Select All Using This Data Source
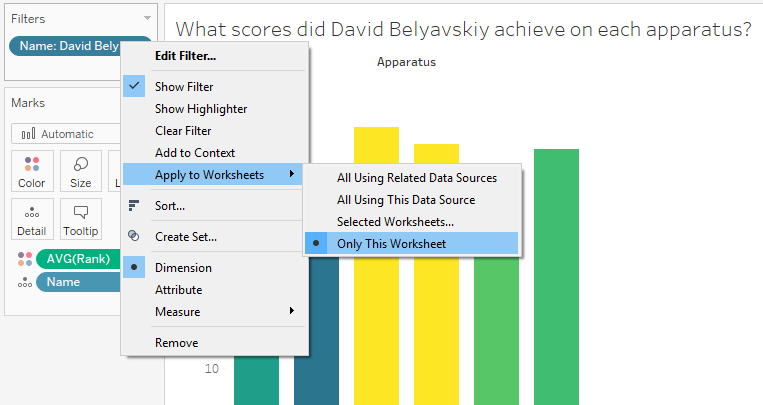 [x=405, y=200]
